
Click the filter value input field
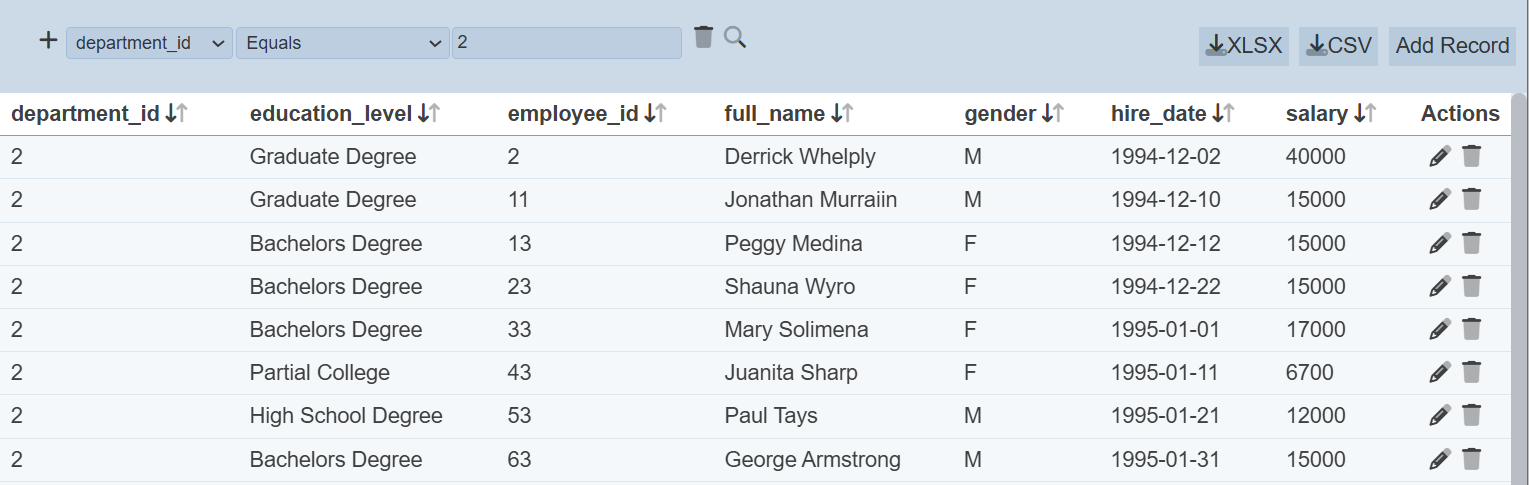566,43
